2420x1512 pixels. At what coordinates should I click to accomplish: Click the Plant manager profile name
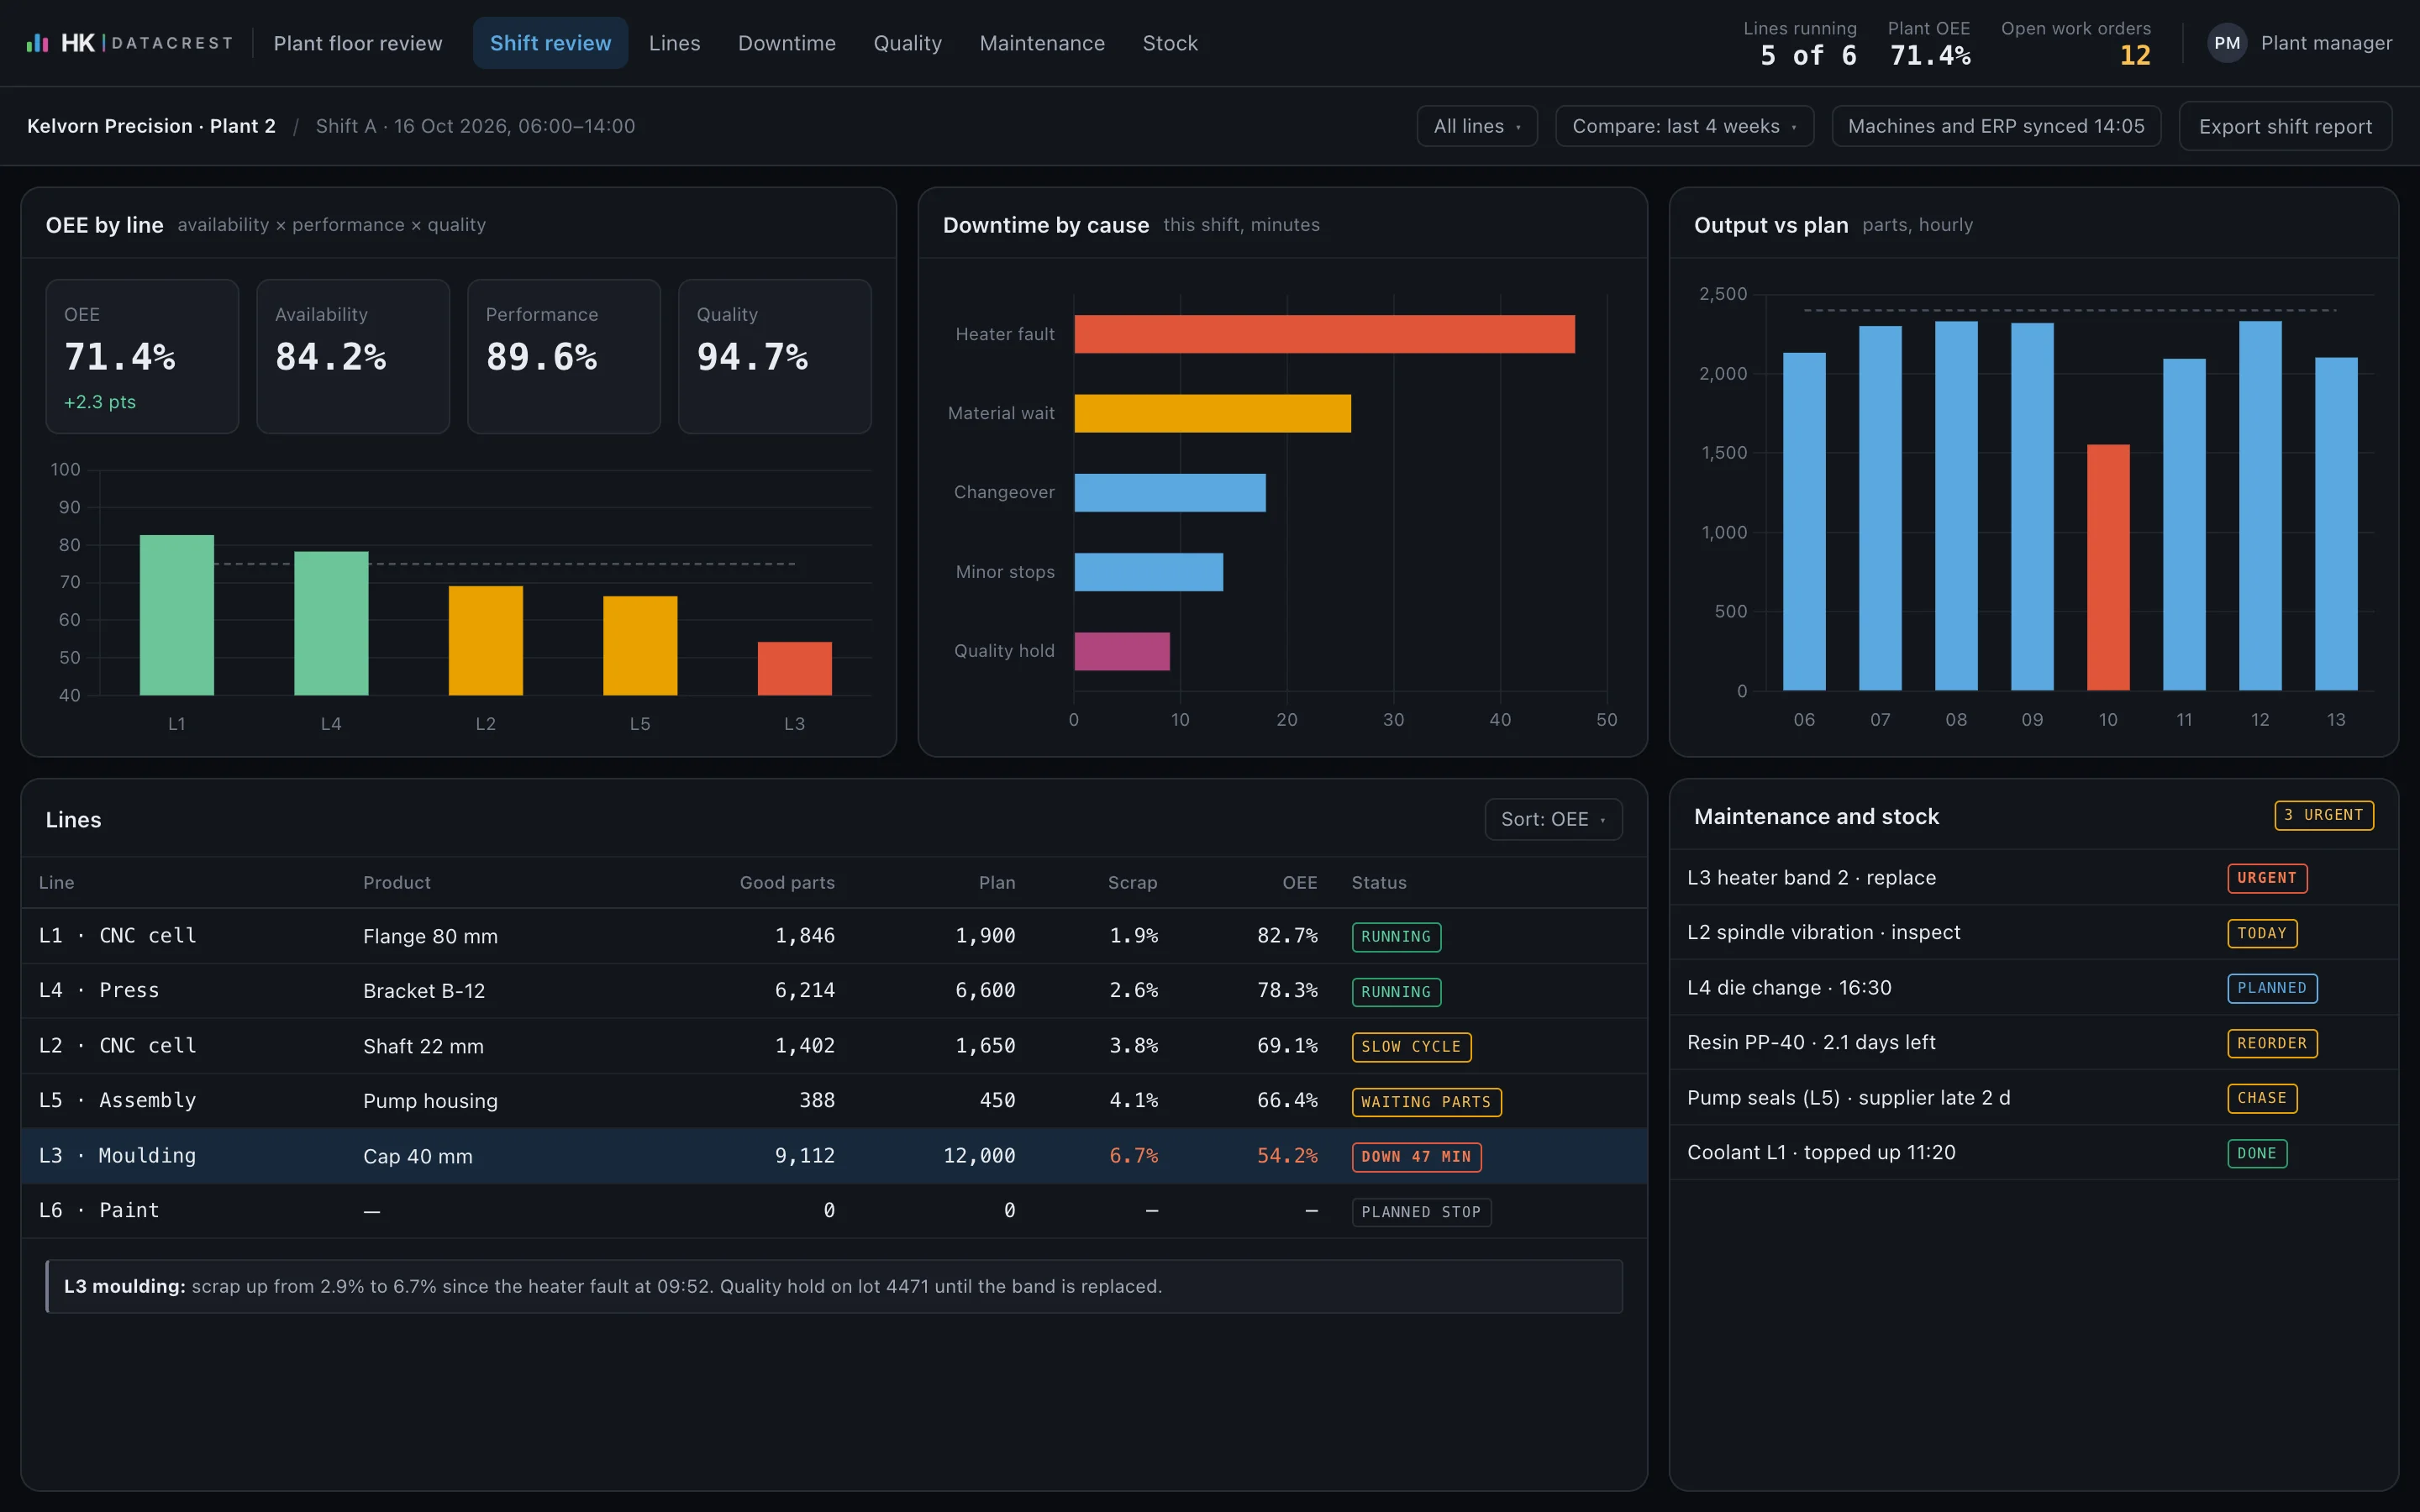pyautogui.click(x=2326, y=43)
